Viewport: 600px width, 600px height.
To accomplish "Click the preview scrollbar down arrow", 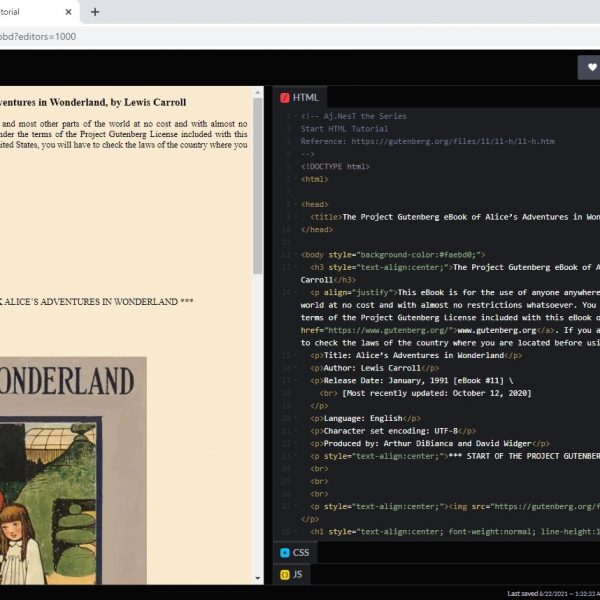I will coord(258,577).
